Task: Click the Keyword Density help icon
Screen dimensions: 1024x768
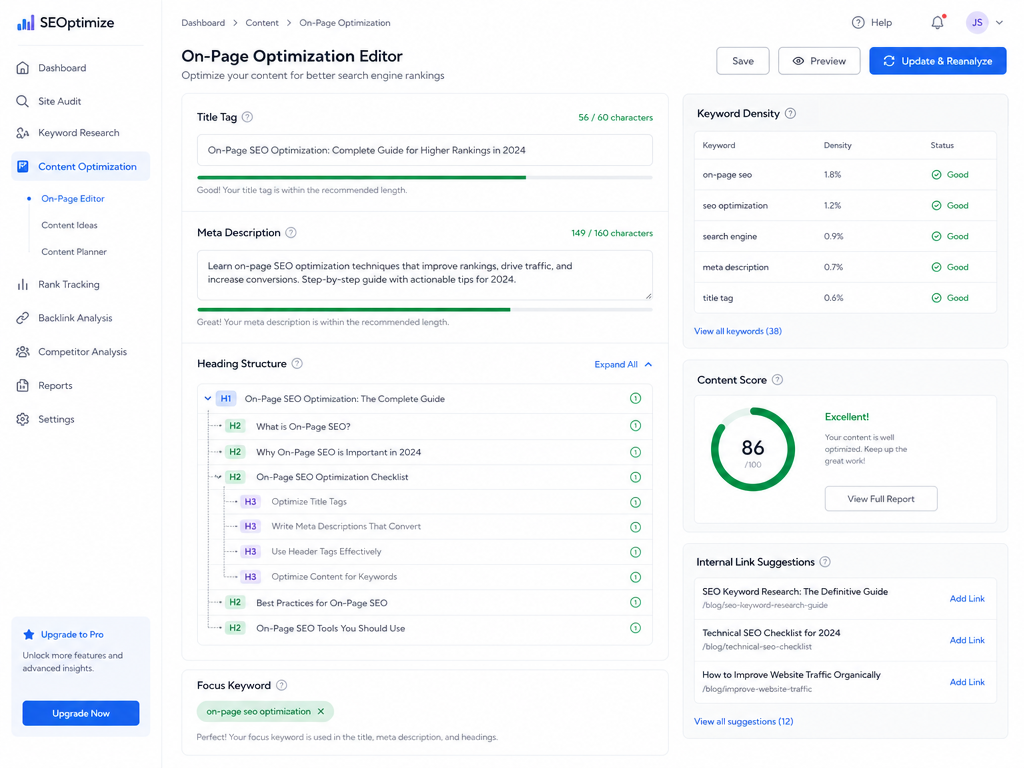Action: click(790, 114)
